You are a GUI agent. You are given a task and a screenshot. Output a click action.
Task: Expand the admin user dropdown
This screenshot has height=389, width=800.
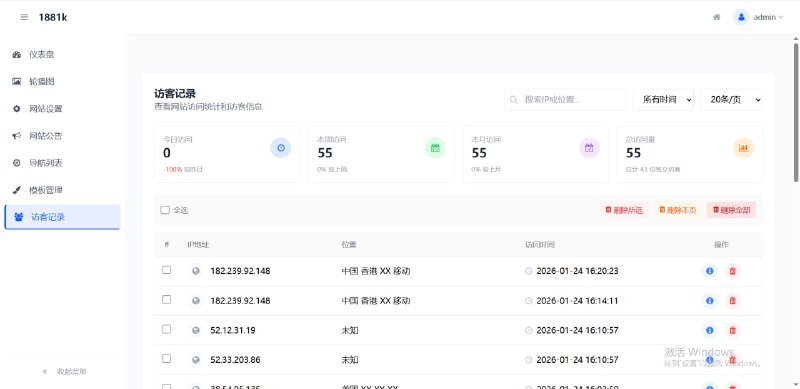(768, 17)
